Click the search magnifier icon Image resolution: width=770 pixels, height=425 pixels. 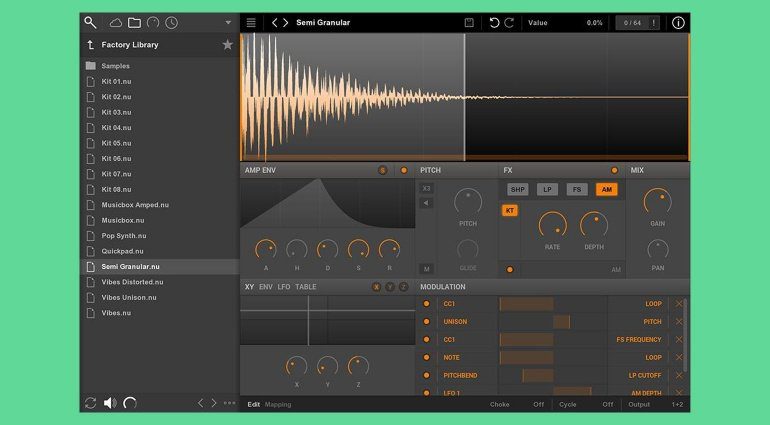click(91, 22)
